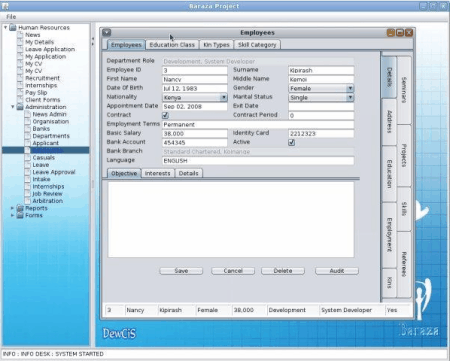The height and width of the screenshot is (361, 450).
Task: Click the Save button
Action: (181, 271)
